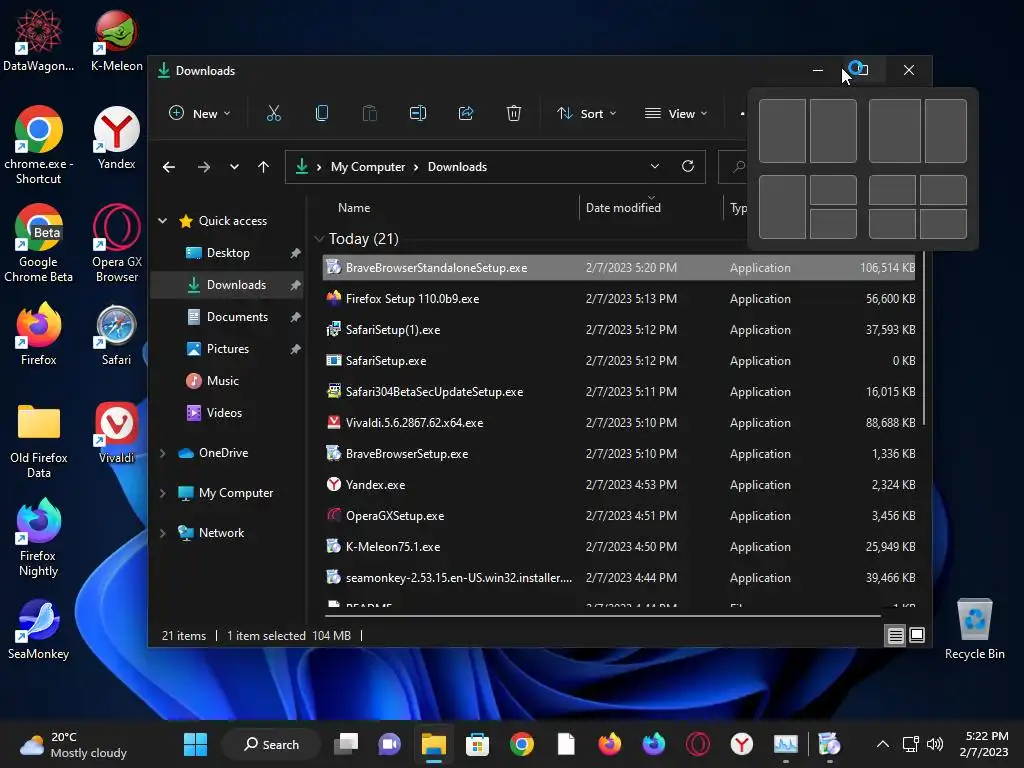The height and width of the screenshot is (768, 1024).
Task: Click Windows Start button on taskbar
Action: (x=195, y=744)
